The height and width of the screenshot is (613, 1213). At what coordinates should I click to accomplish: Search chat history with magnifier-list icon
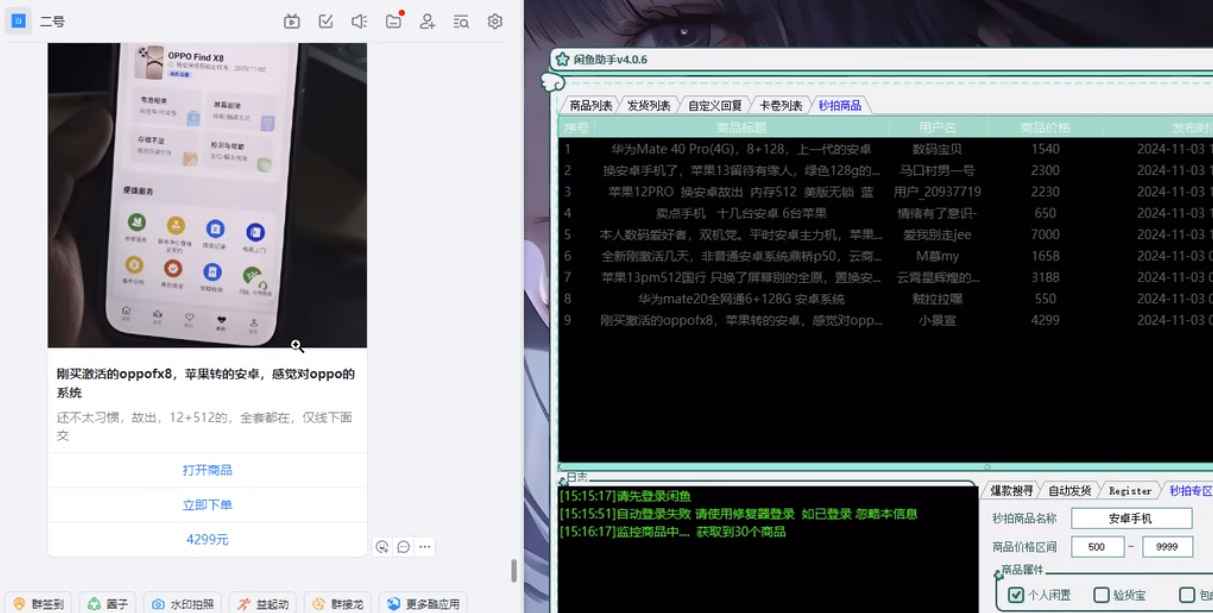(461, 21)
